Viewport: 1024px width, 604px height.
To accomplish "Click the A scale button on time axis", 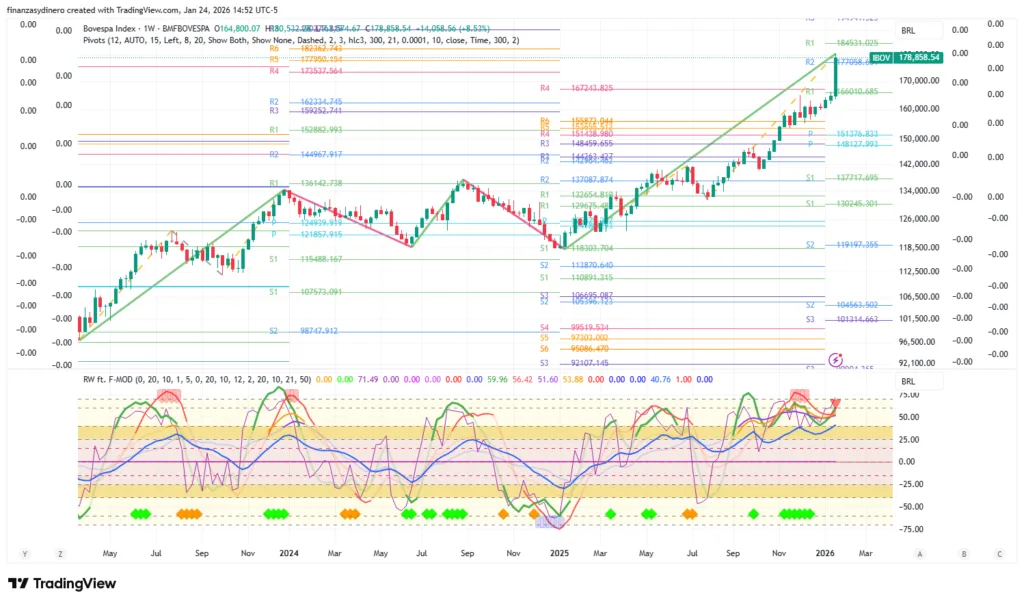I will 919,553.
